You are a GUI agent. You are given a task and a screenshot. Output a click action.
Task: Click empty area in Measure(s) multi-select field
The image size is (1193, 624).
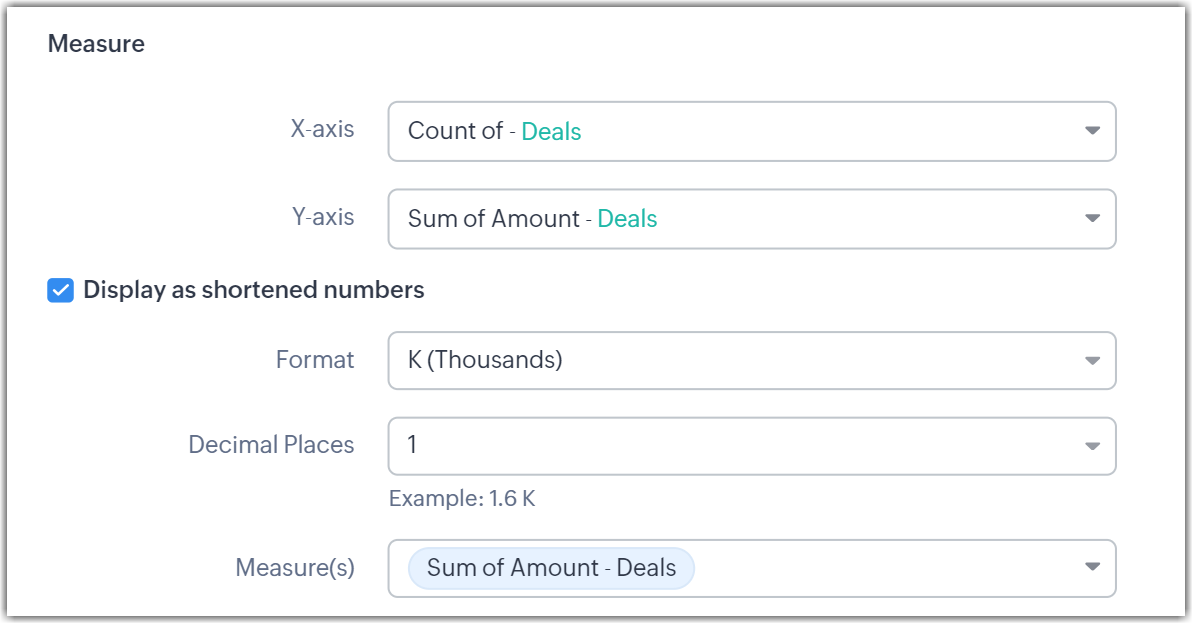click(x=880, y=568)
